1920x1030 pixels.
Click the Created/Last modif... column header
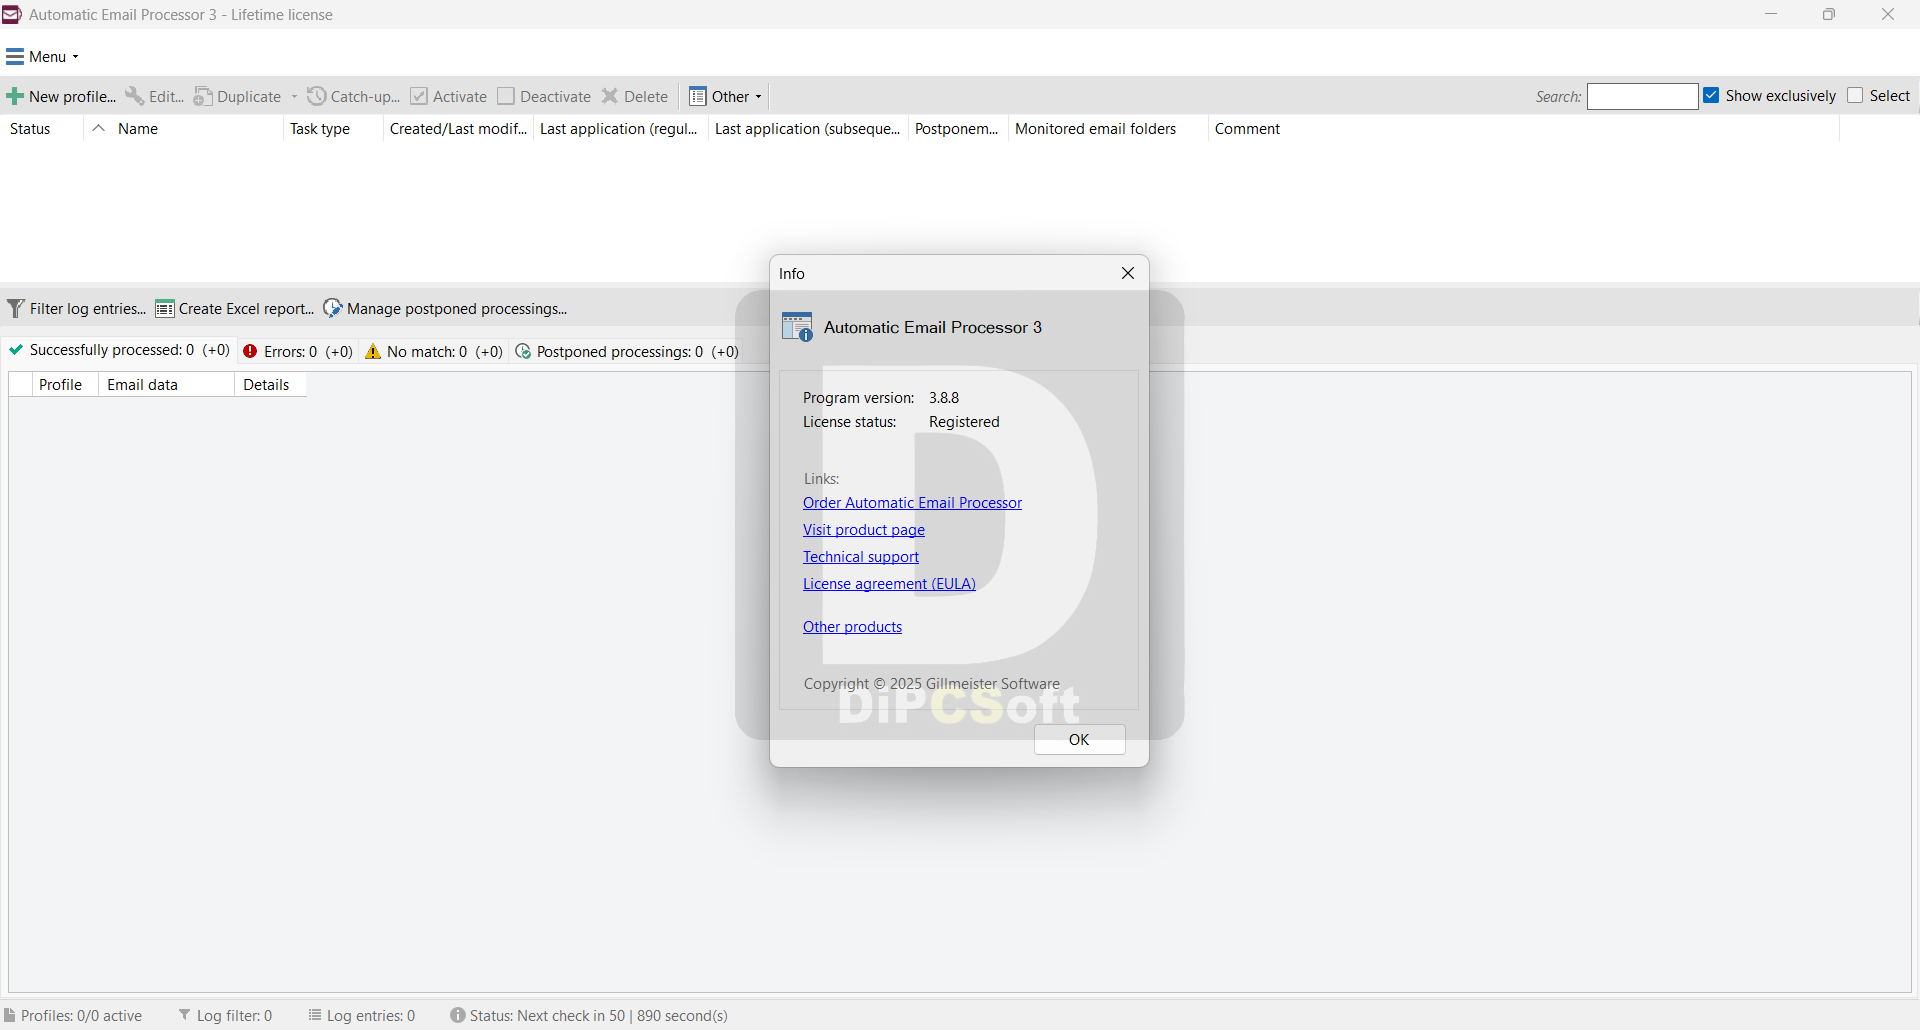(458, 128)
